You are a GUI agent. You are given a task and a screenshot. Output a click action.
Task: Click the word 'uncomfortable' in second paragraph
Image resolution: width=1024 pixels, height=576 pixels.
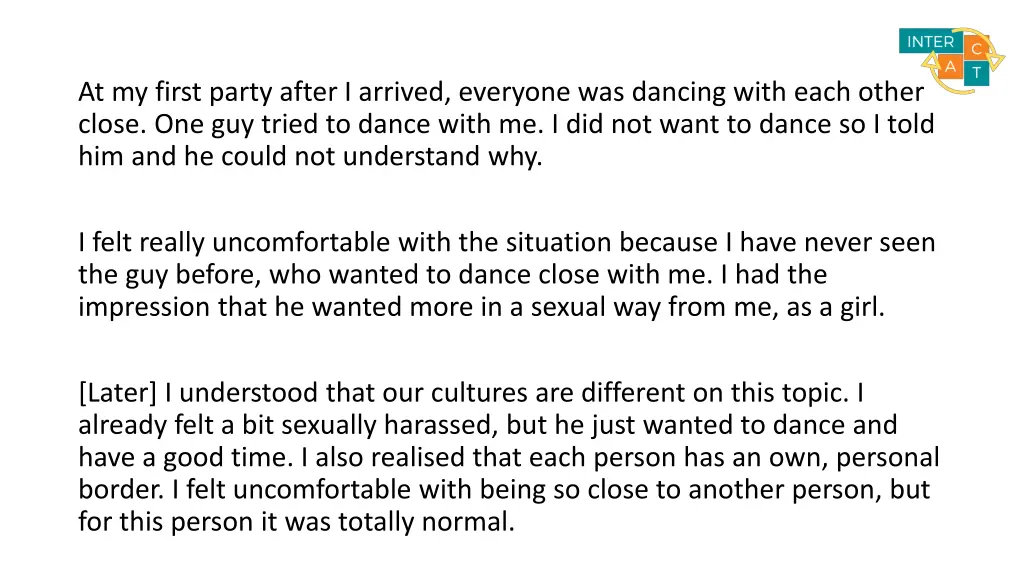301,242
